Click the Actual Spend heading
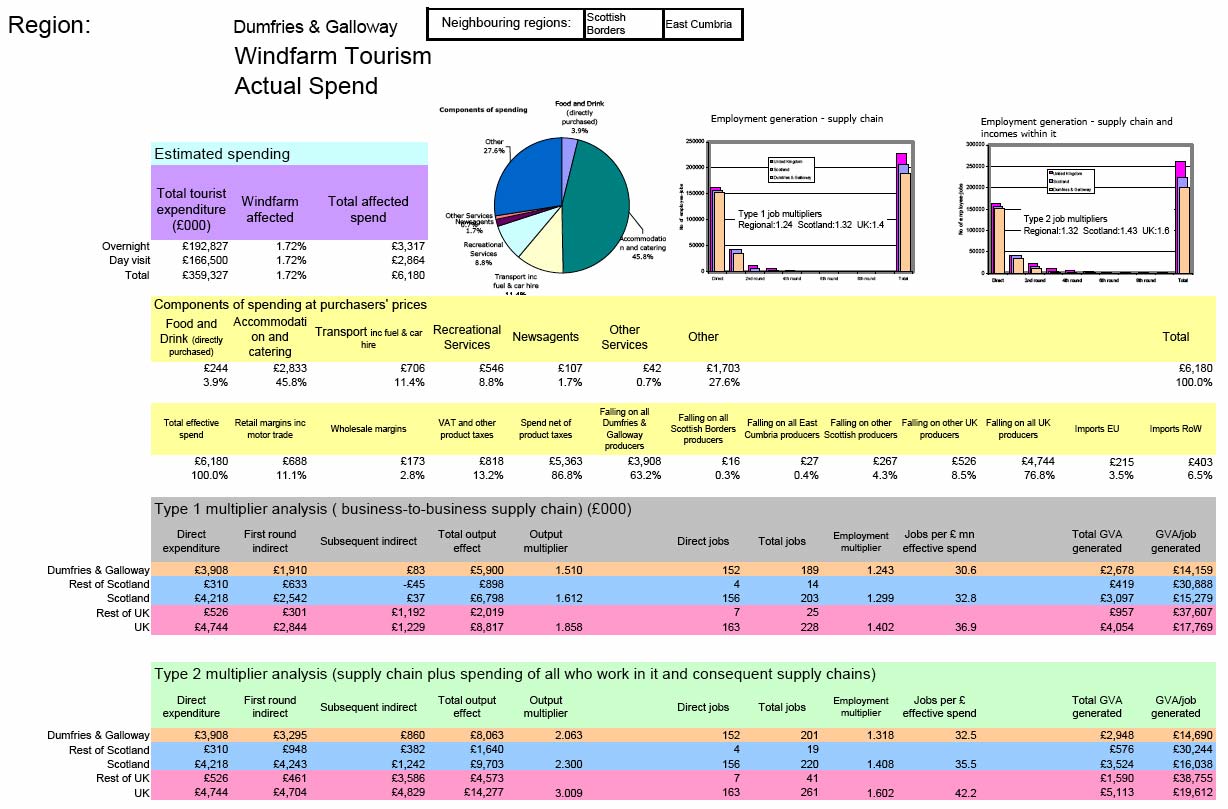Viewport: 1228px width, 809px height. [x=306, y=86]
